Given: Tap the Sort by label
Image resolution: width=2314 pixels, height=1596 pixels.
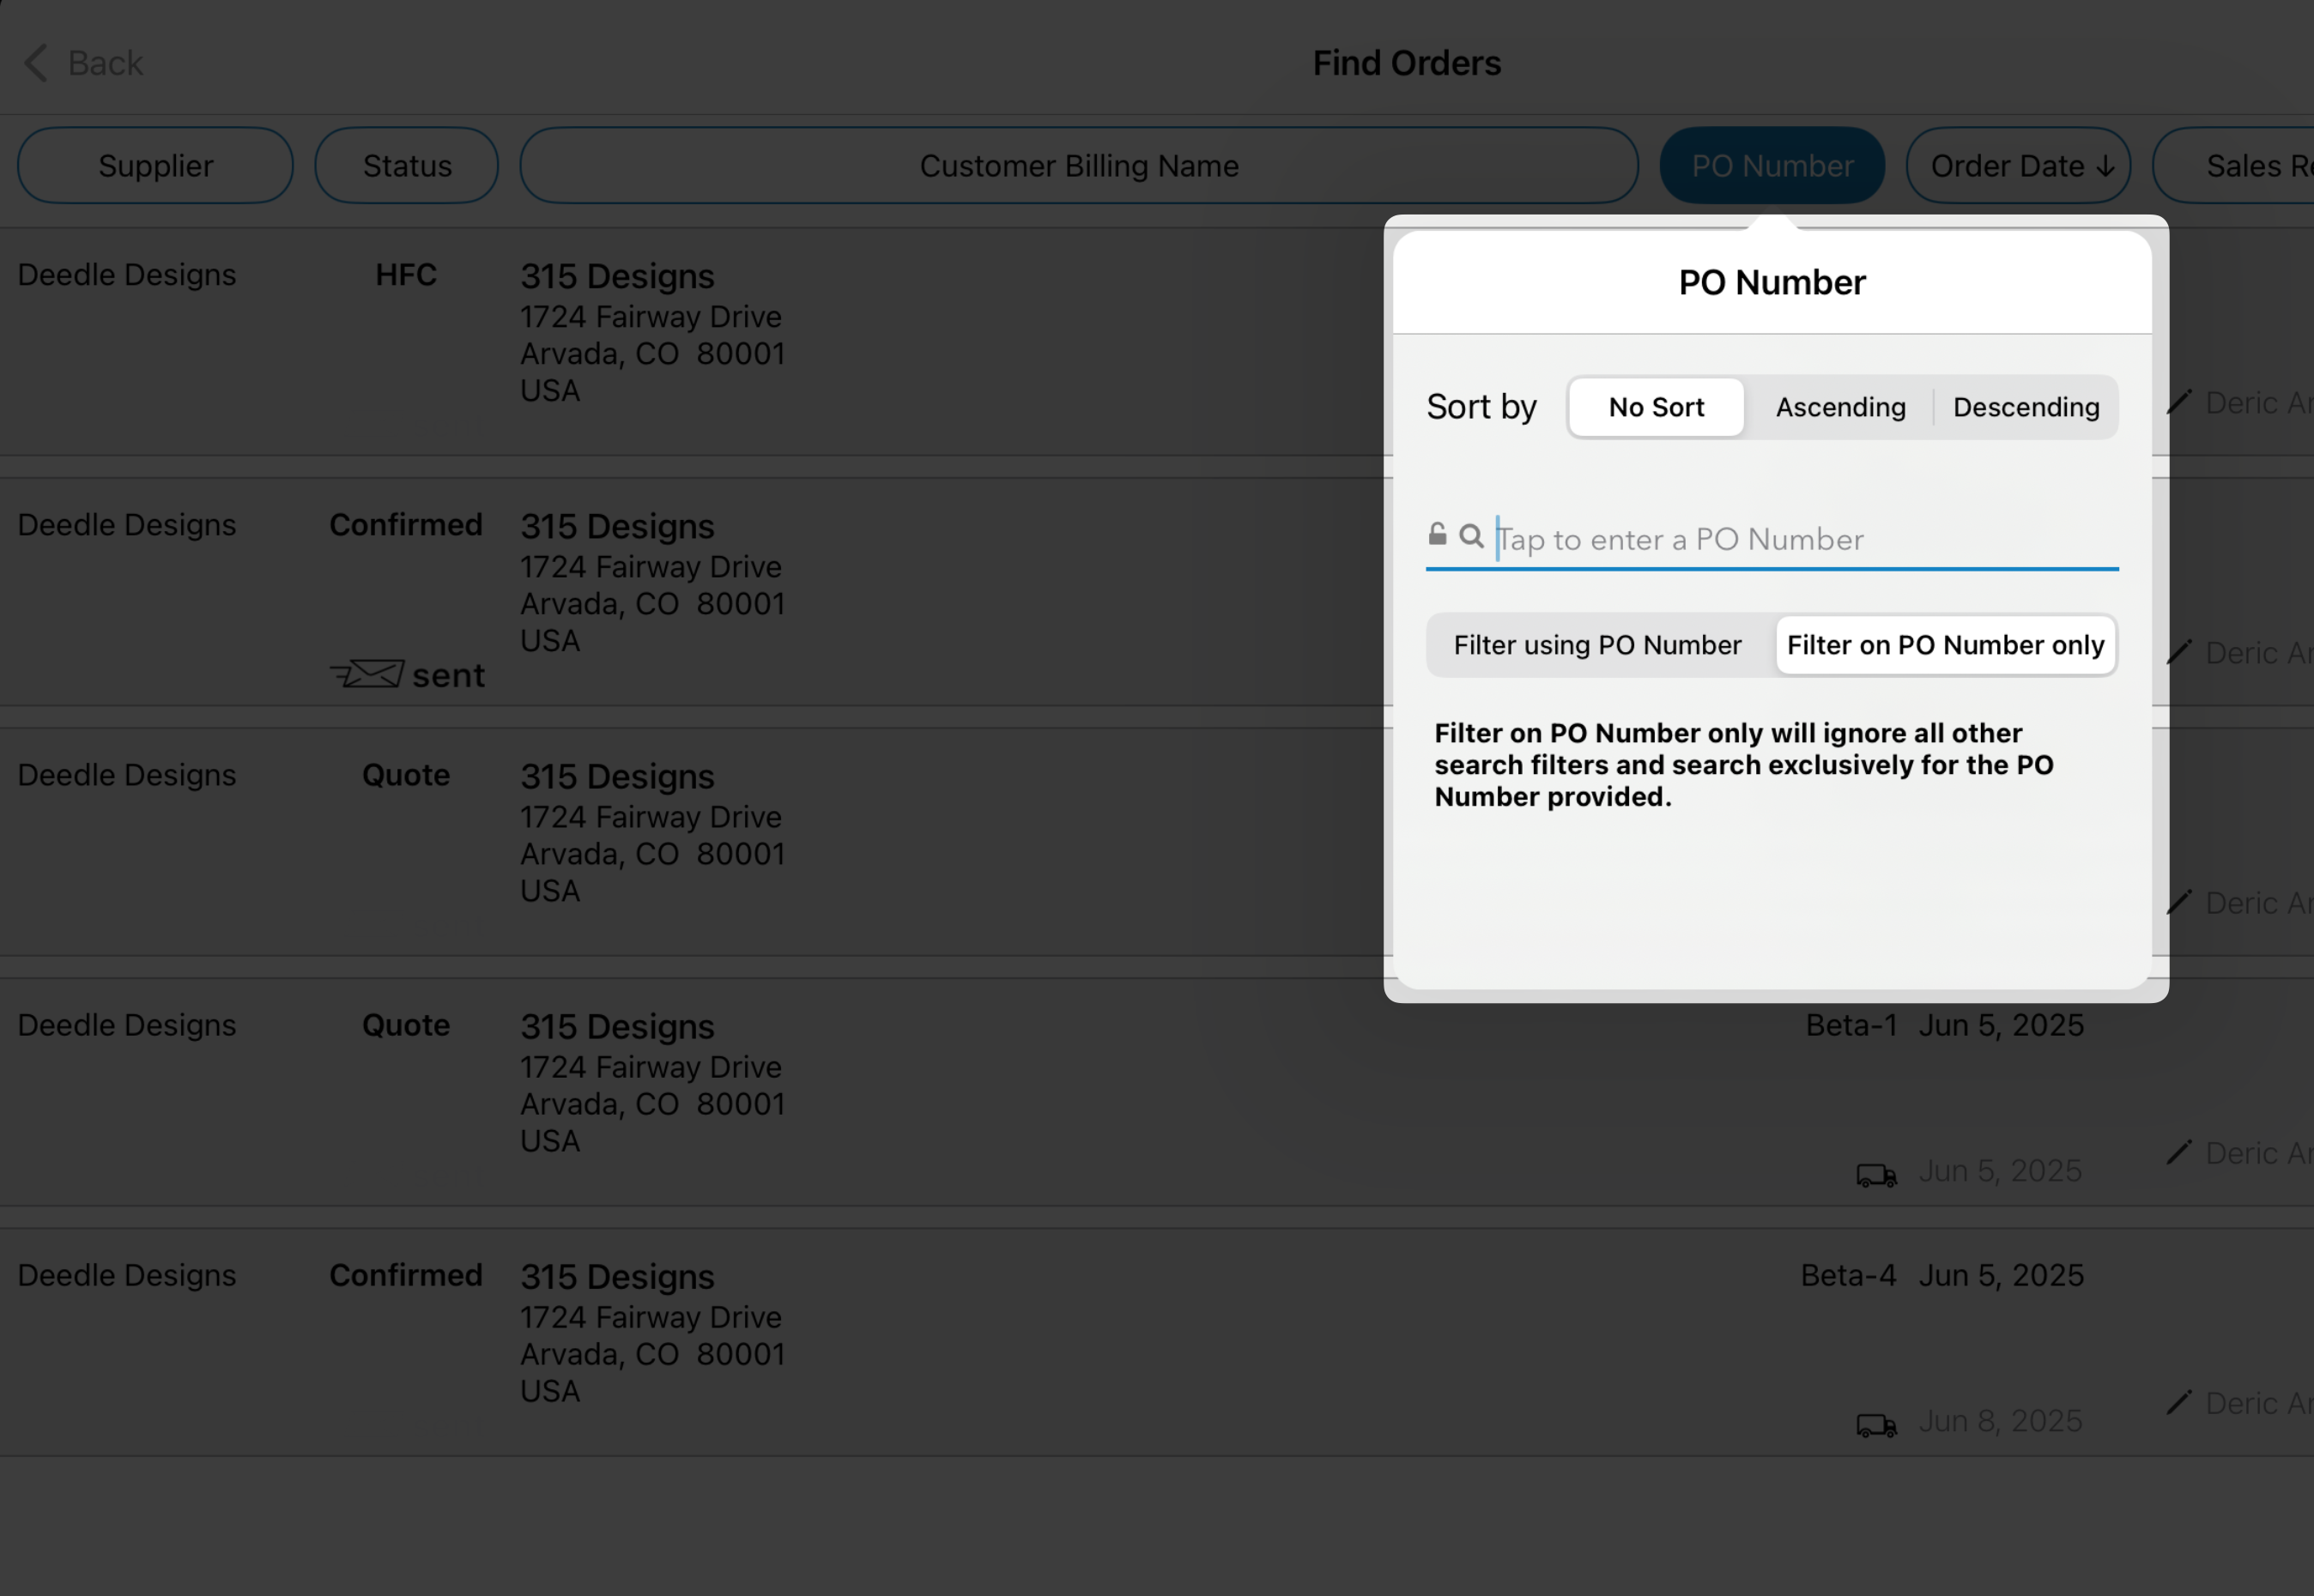Looking at the screenshot, I should (x=1481, y=407).
